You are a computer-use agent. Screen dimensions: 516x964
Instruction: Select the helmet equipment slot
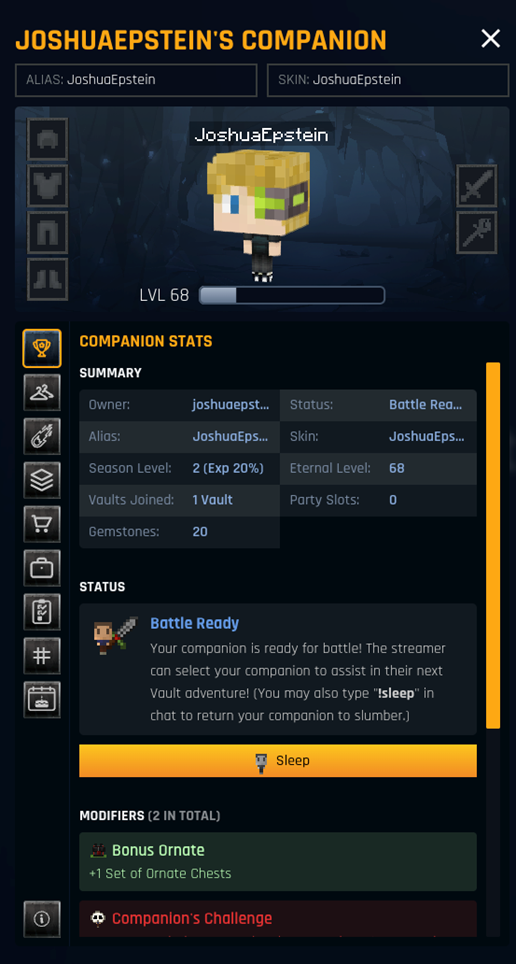pos(47,139)
